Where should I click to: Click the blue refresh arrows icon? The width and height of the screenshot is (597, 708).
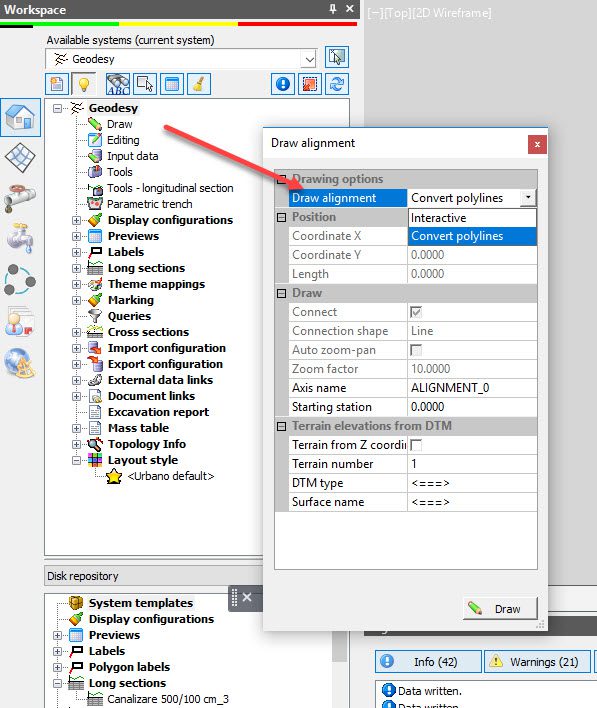tap(337, 84)
